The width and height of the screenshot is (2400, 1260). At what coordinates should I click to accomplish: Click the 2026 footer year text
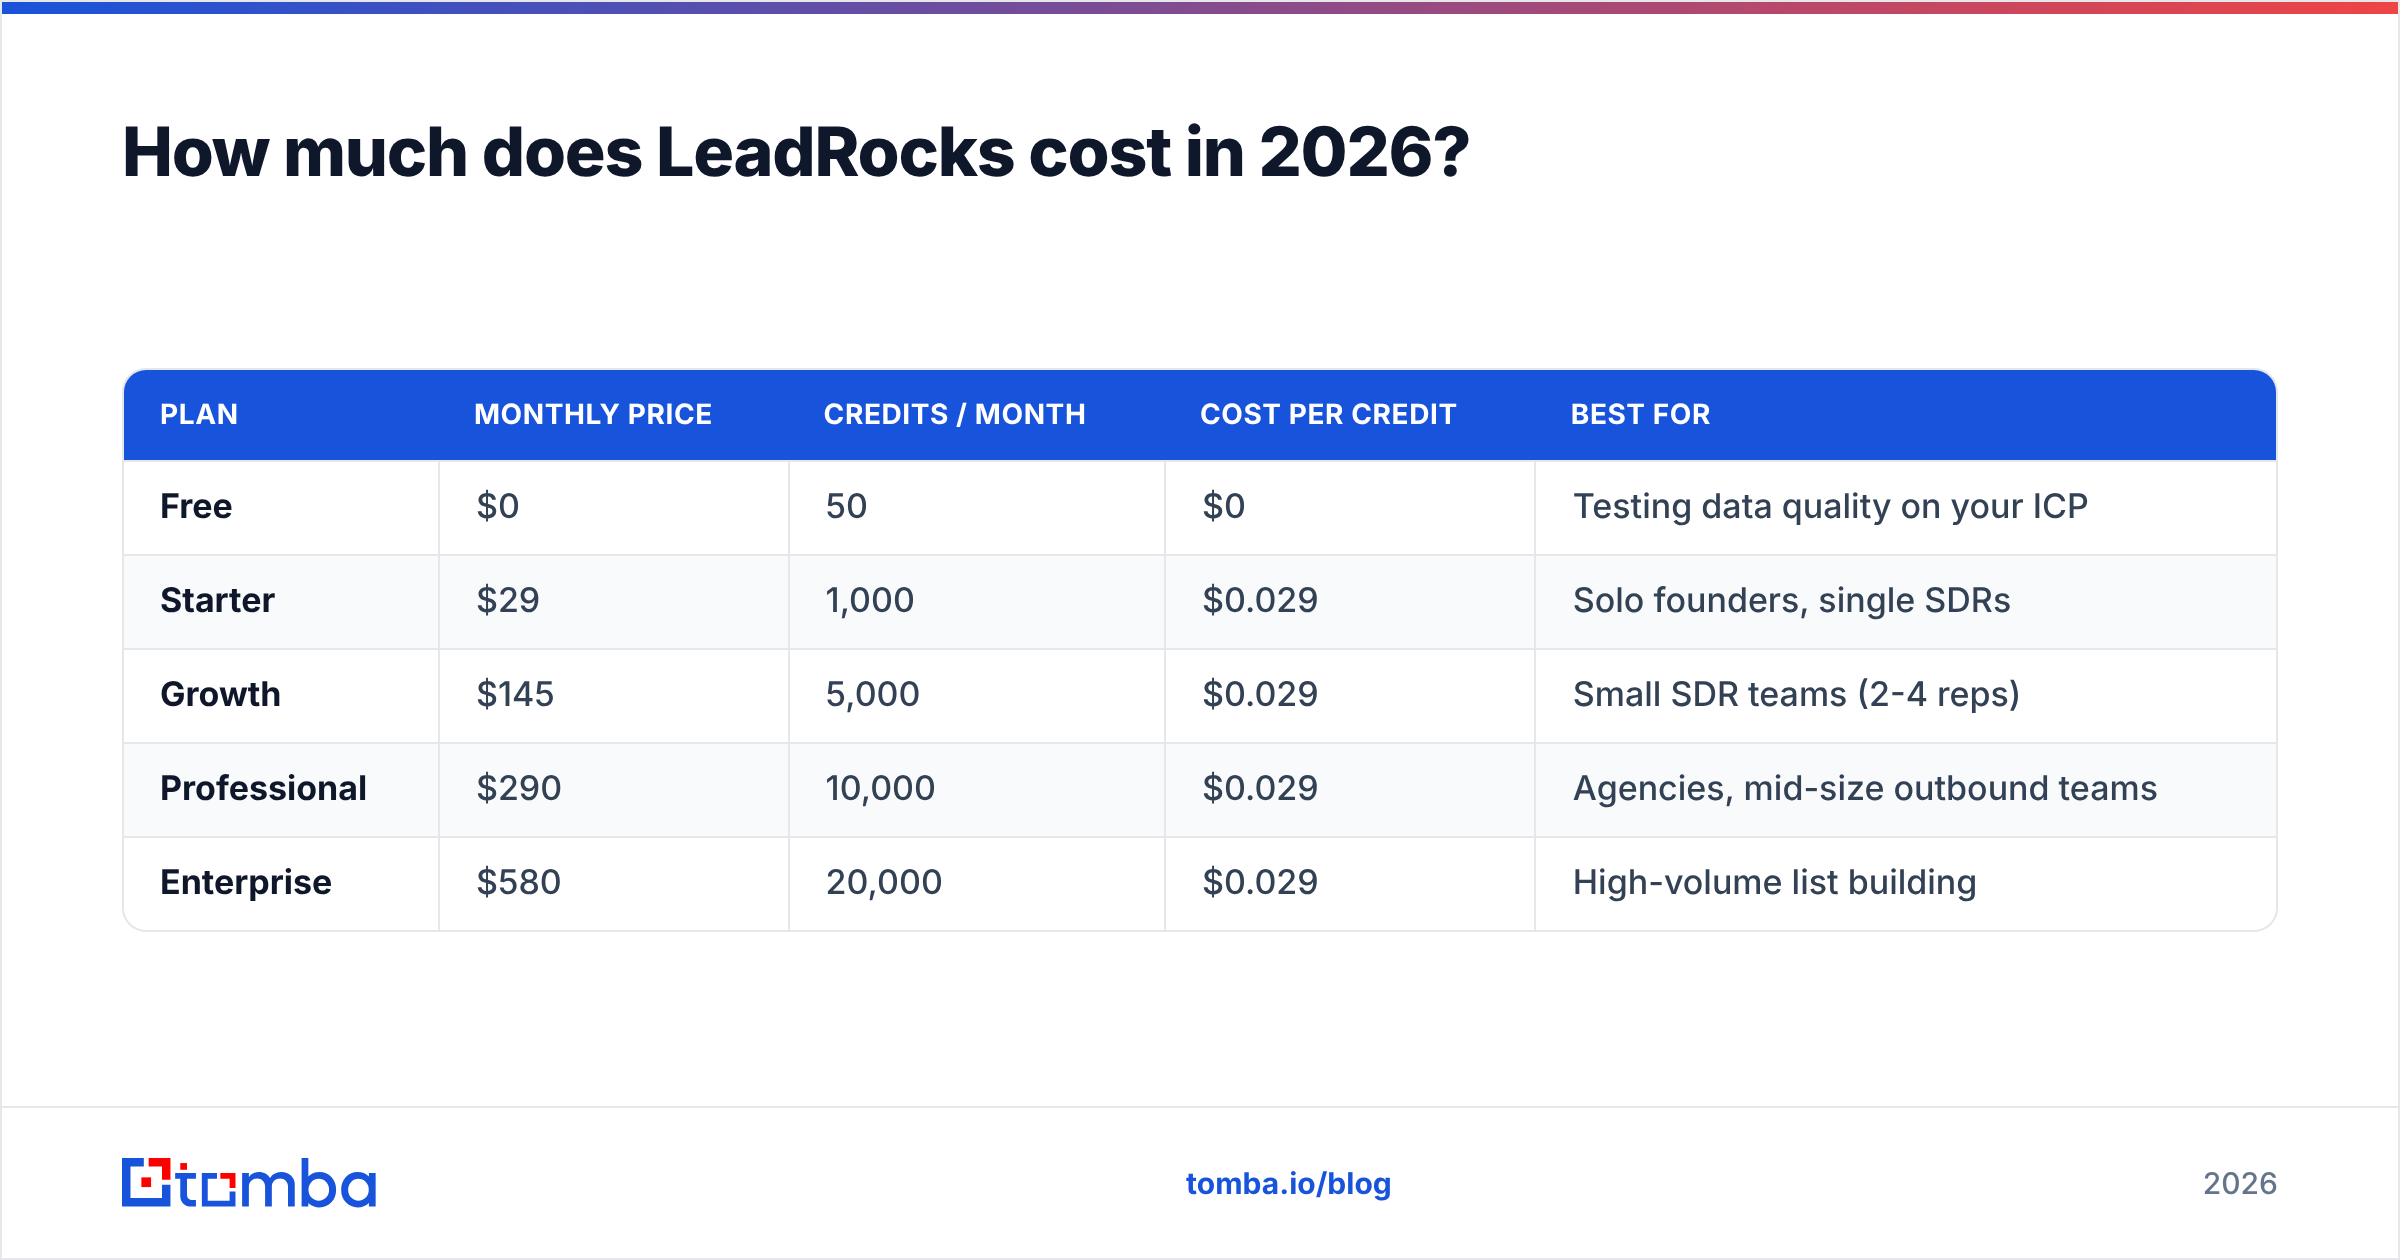click(x=2240, y=1184)
